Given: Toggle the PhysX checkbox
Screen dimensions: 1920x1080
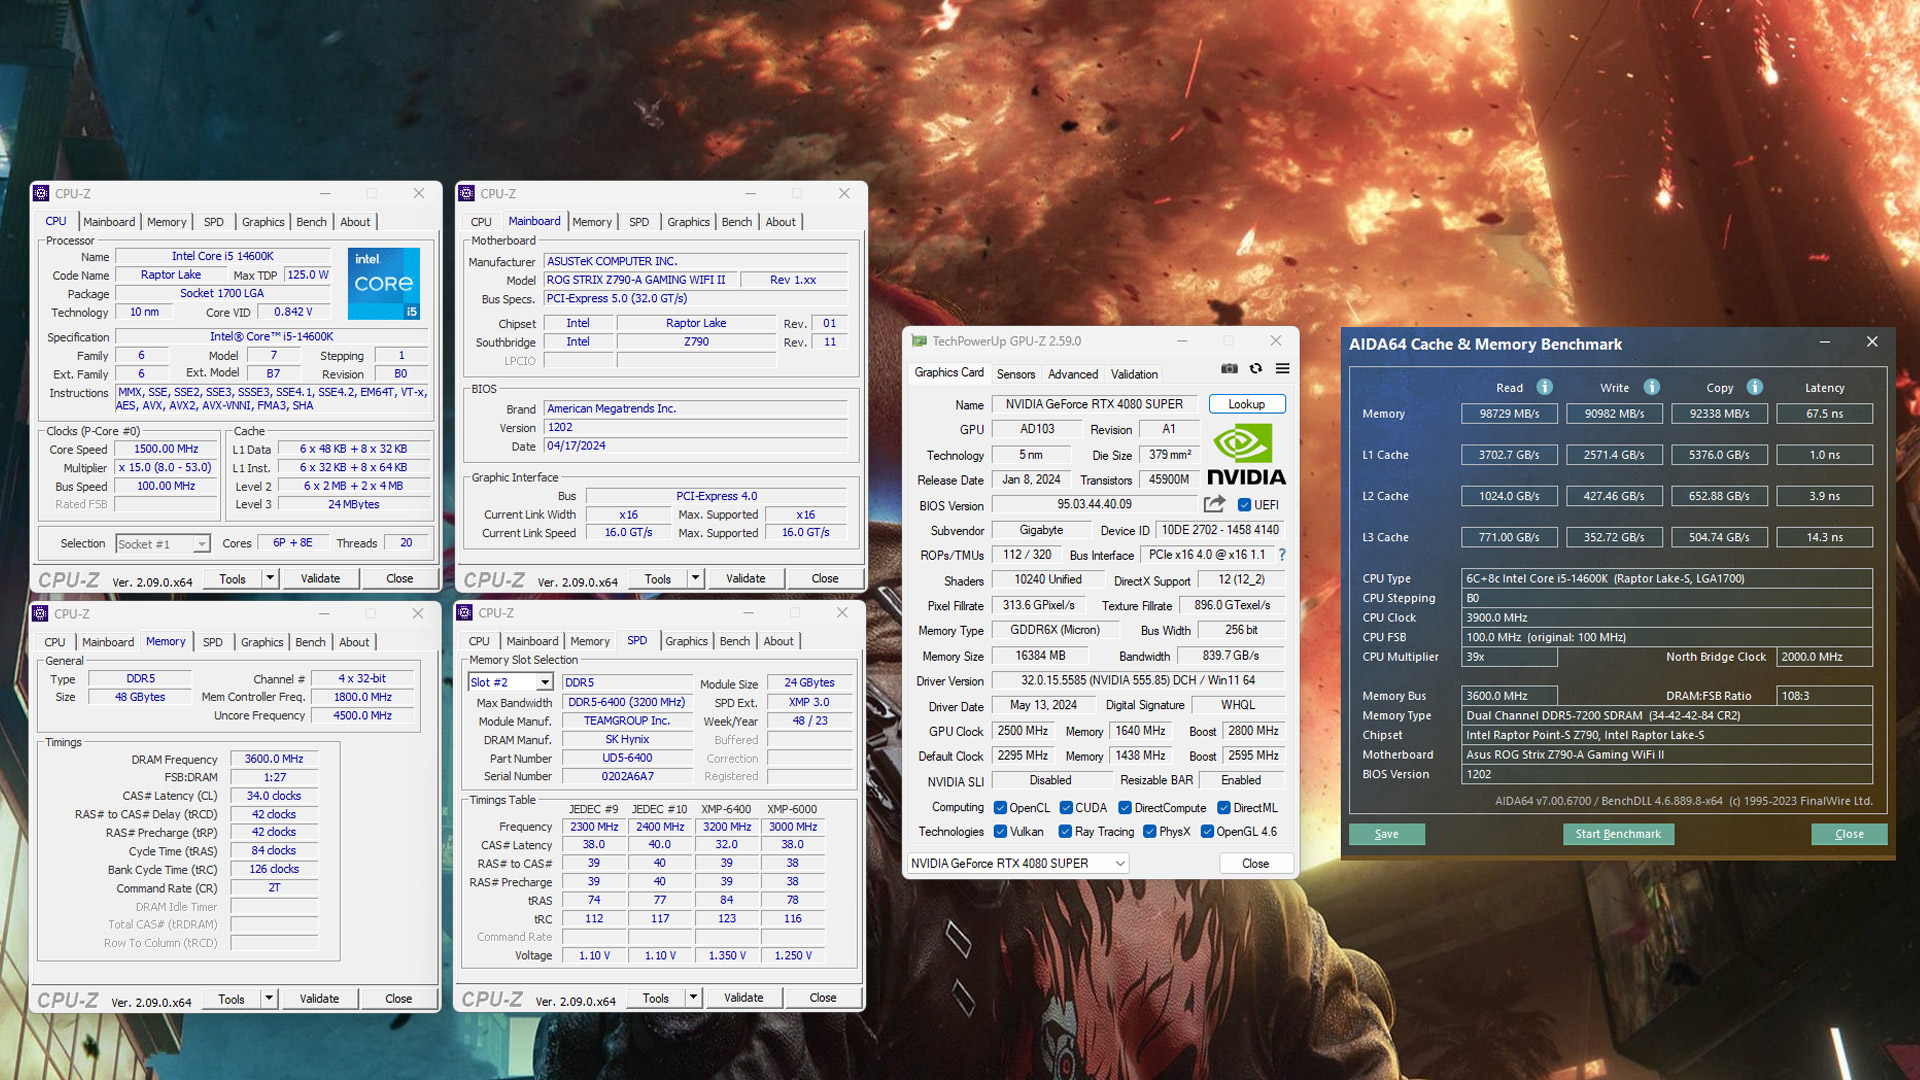Looking at the screenshot, I should (1150, 832).
